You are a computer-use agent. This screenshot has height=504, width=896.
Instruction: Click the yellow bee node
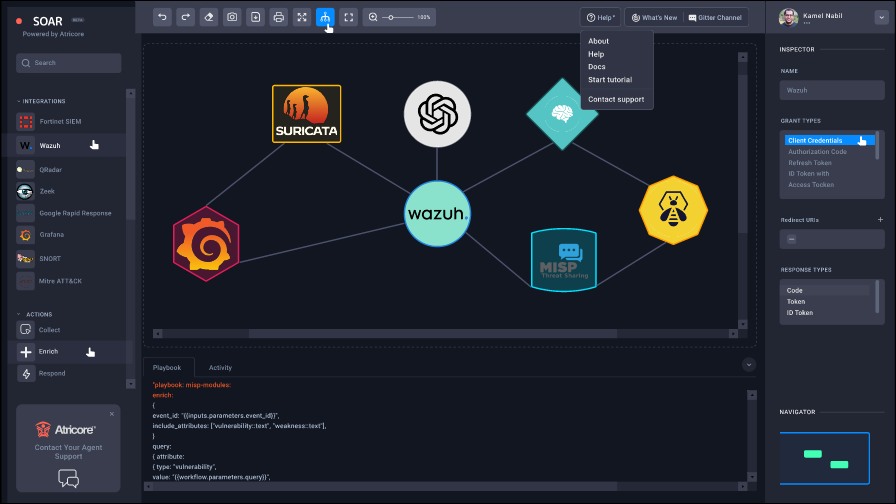[x=673, y=210]
